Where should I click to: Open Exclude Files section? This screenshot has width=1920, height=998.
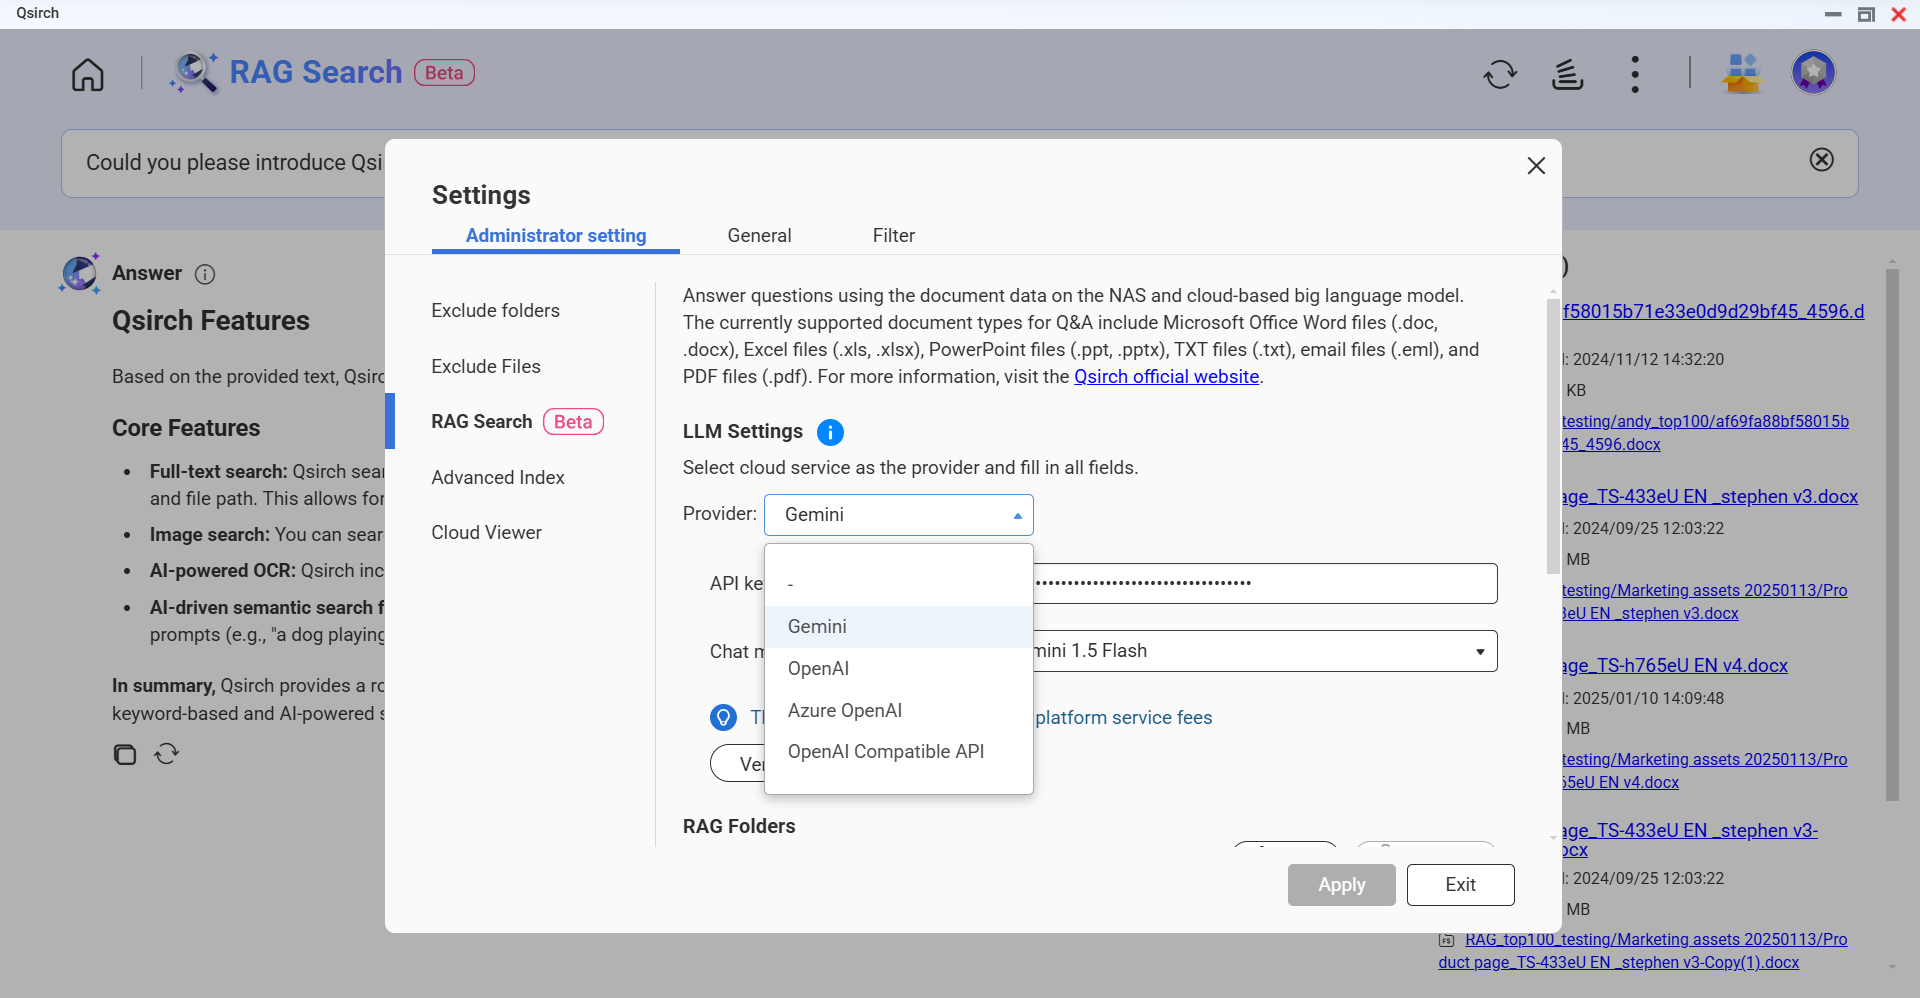486,367
